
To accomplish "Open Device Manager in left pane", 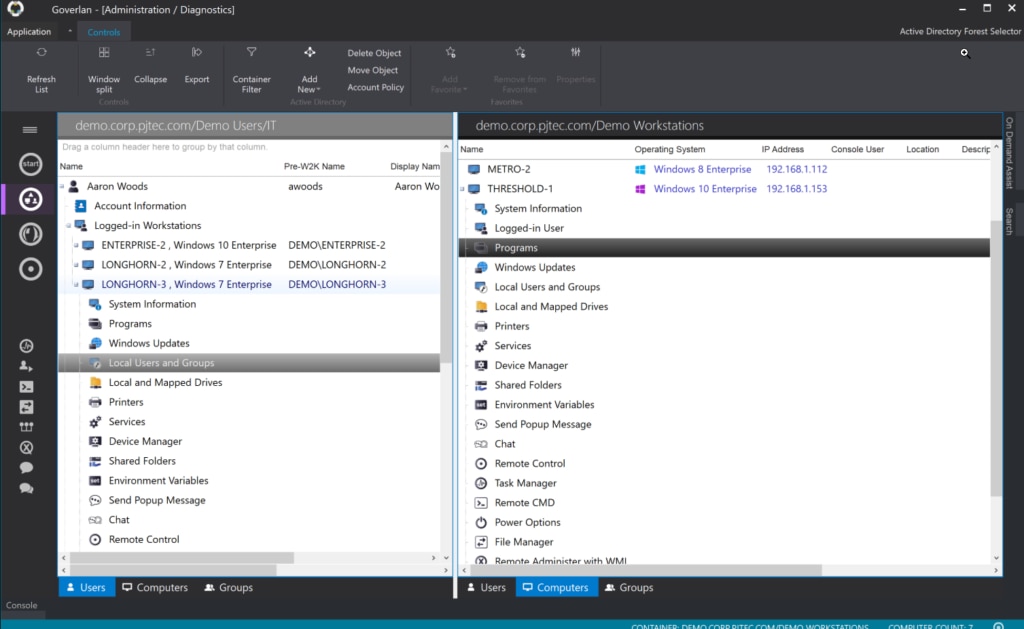I will pos(145,441).
